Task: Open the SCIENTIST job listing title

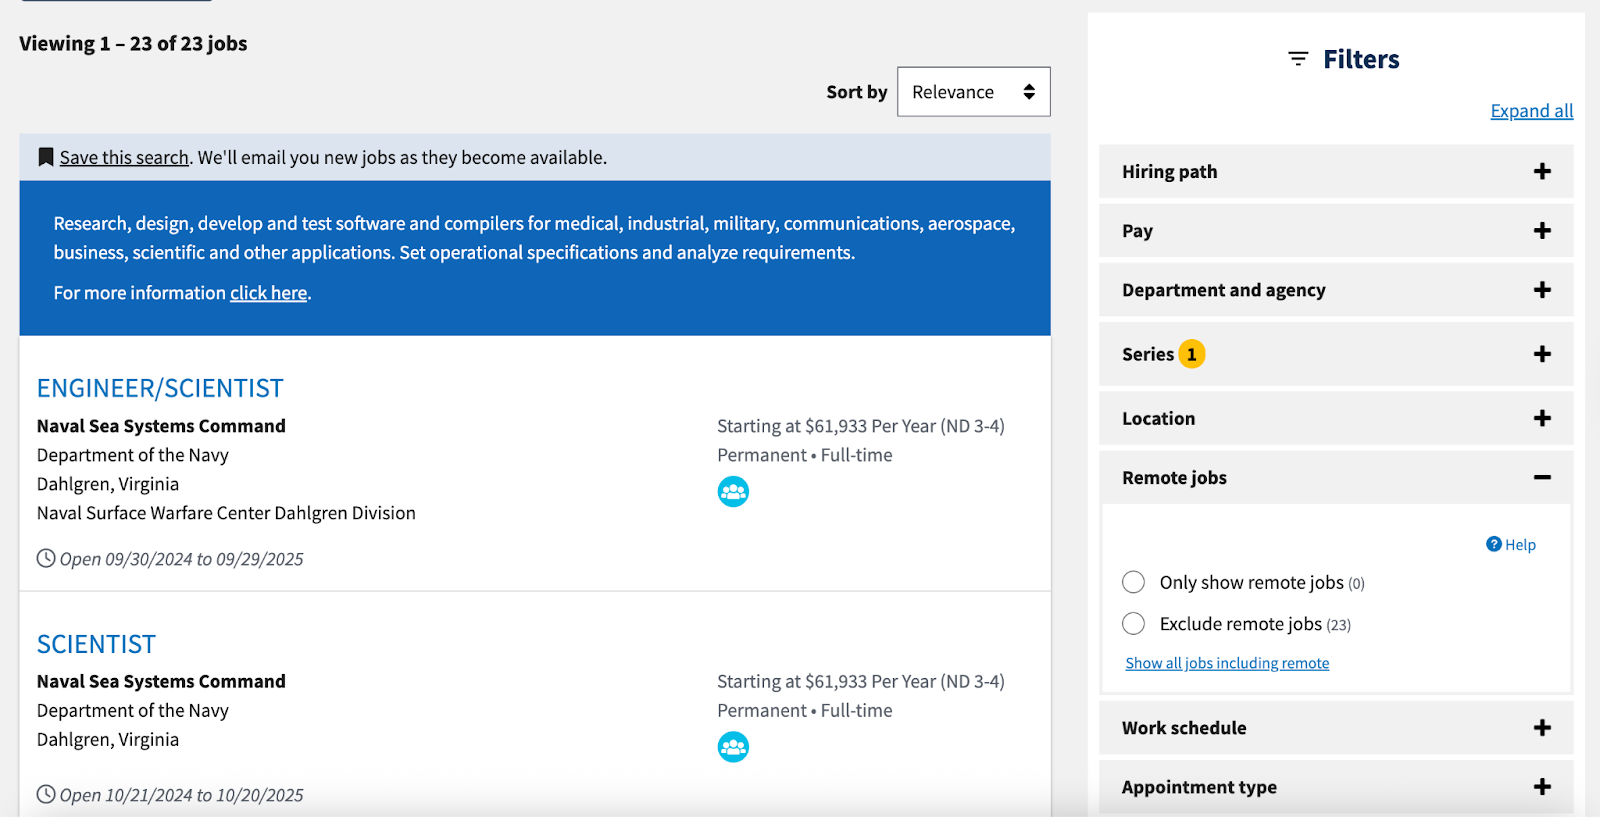Action: pos(96,644)
